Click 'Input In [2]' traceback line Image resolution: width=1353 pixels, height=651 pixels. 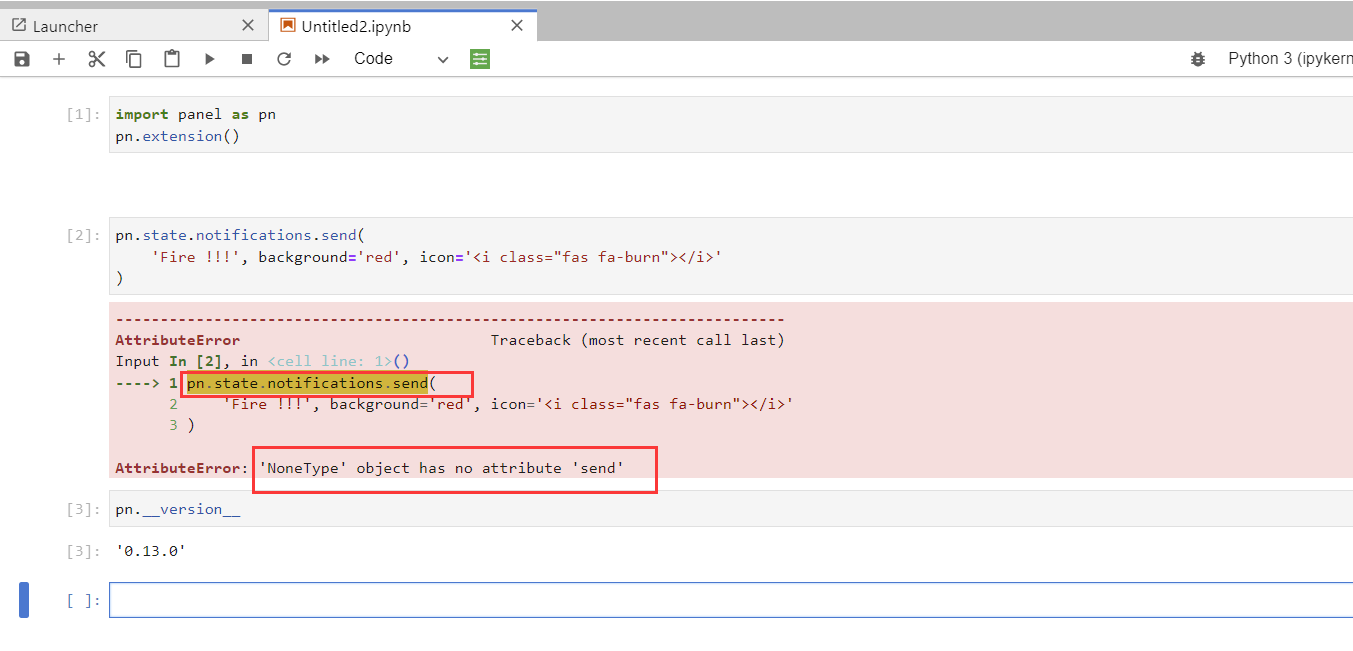click(262, 361)
